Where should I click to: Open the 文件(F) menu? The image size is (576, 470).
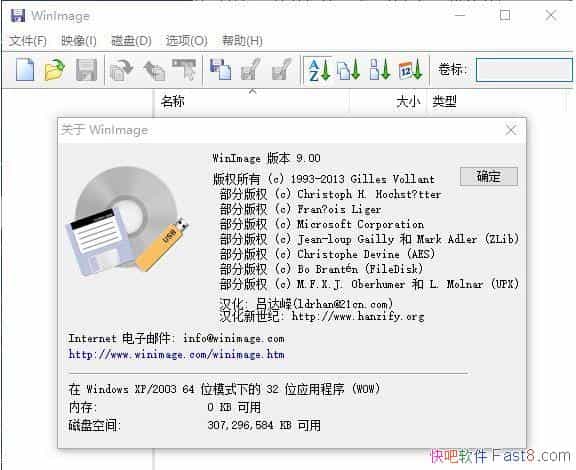pyautogui.click(x=28, y=41)
